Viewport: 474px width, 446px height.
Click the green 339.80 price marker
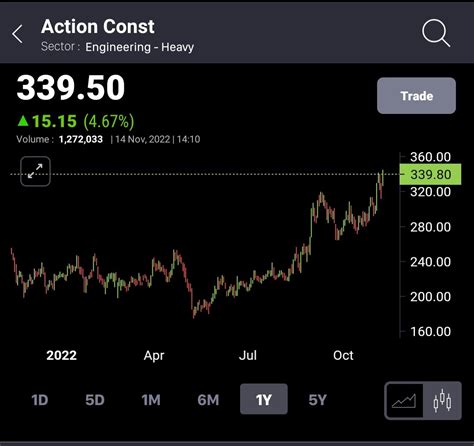[x=430, y=174]
